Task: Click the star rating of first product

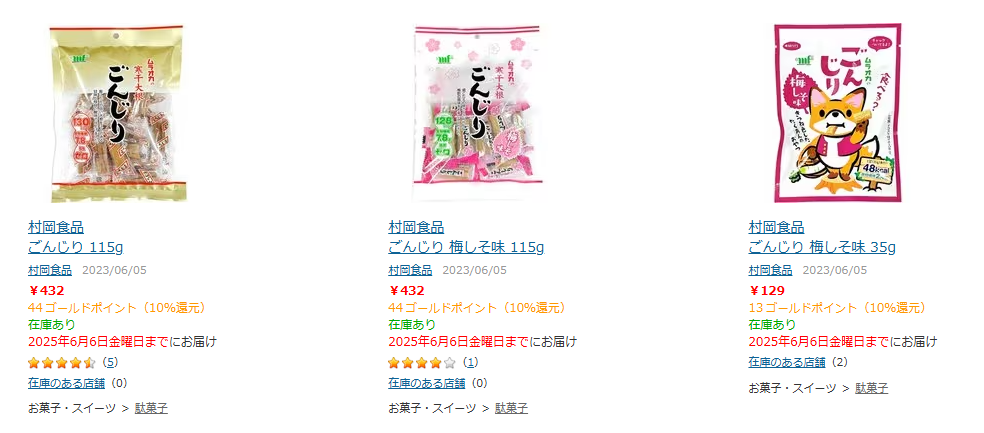Action: point(62,363)
